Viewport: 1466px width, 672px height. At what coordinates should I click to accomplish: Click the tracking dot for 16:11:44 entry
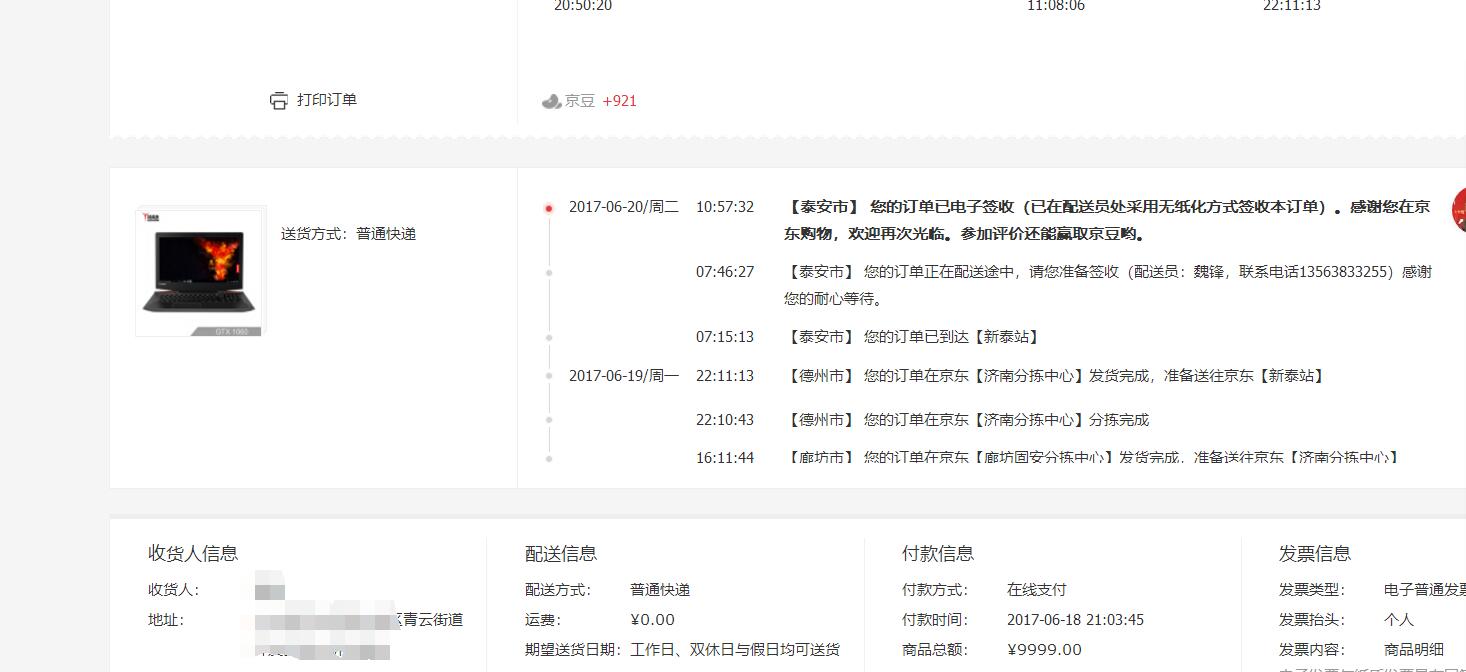548,458
